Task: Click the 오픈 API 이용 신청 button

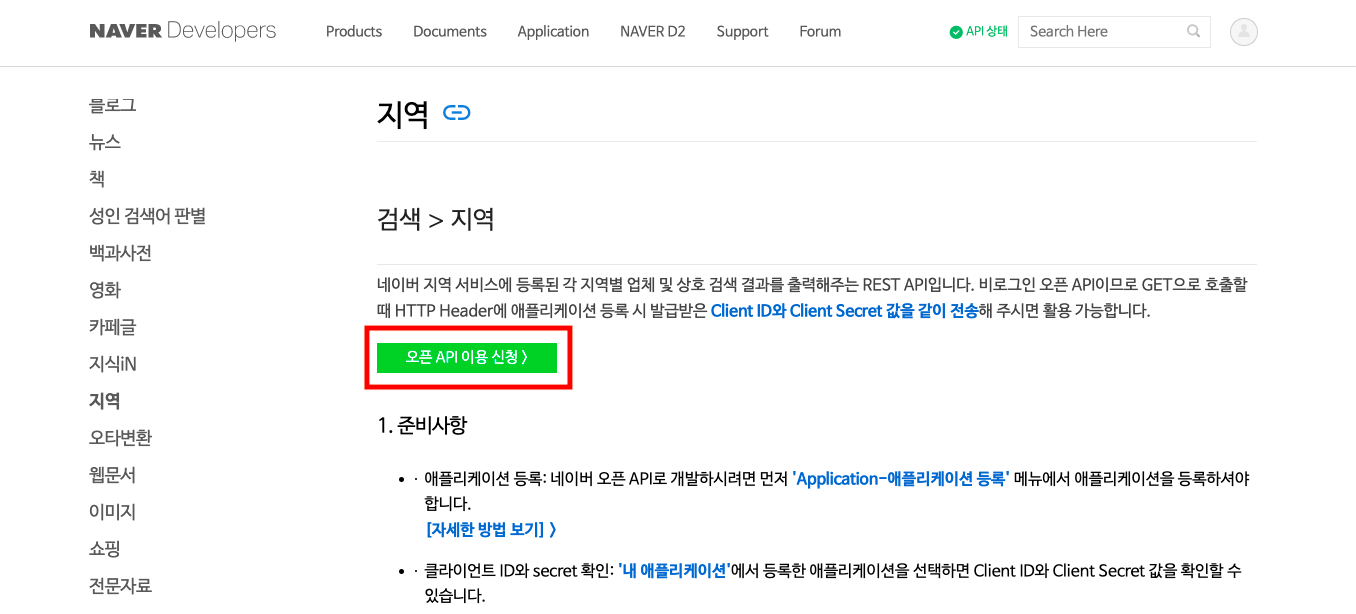Action: (x=467, y=357)
